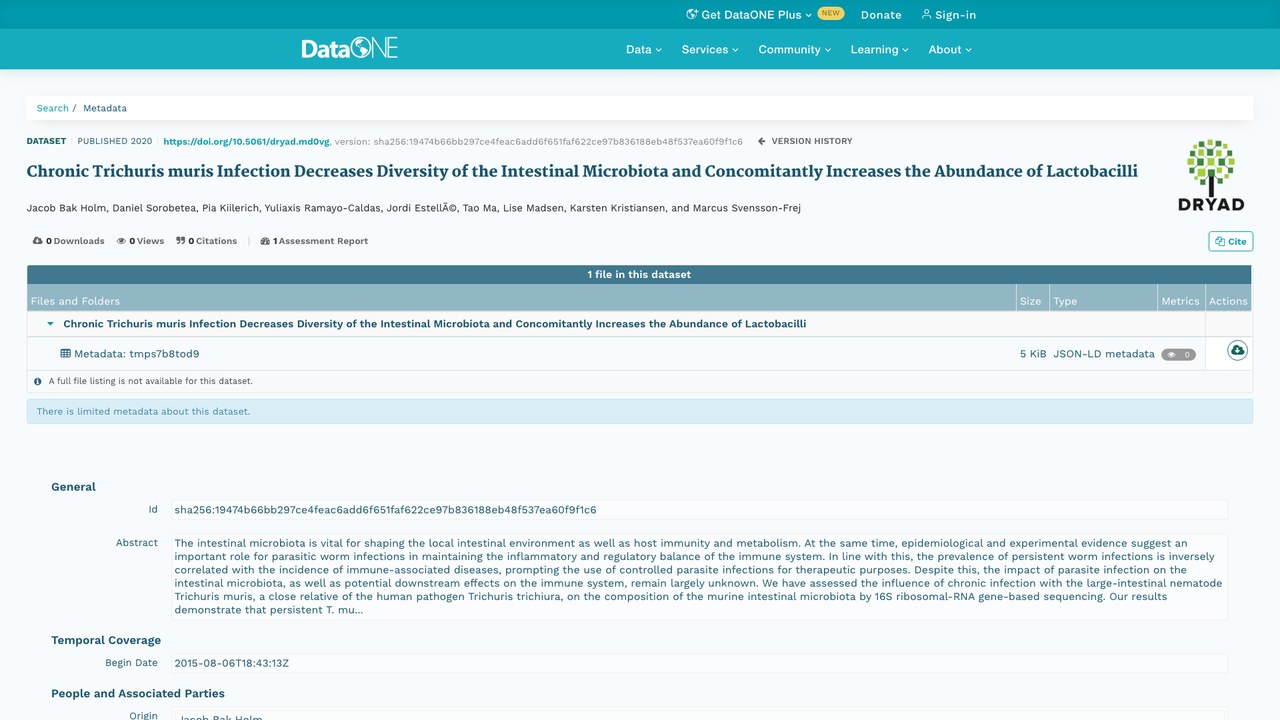This screenshot has height=720, width=1280.
Task: Click the file views metric badge
Action: 1178,354
